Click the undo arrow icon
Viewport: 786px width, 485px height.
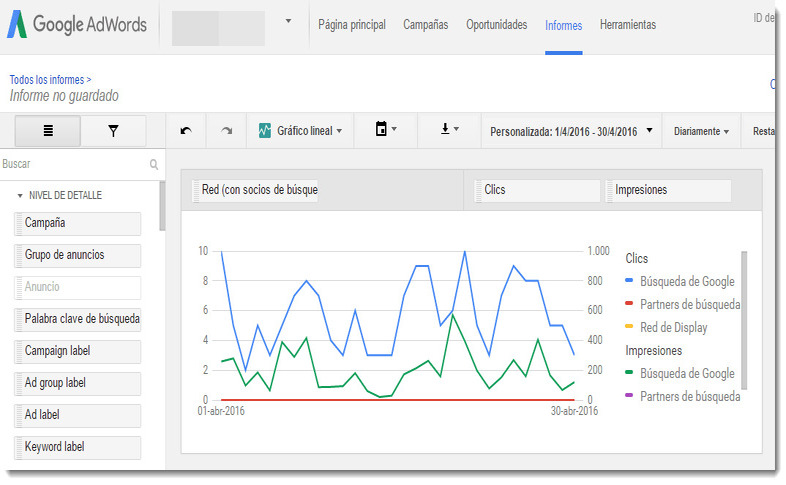click(186, 131)
